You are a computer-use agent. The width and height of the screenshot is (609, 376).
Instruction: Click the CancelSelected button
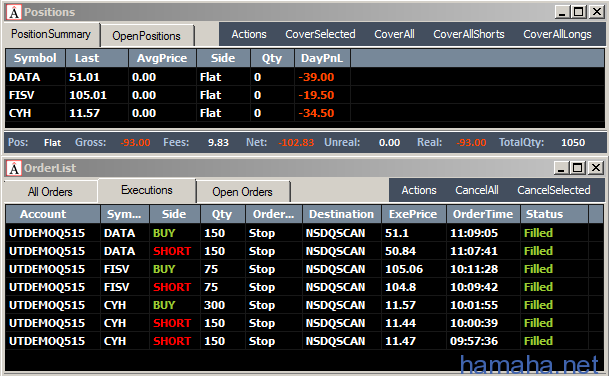(x=554, y=190)
